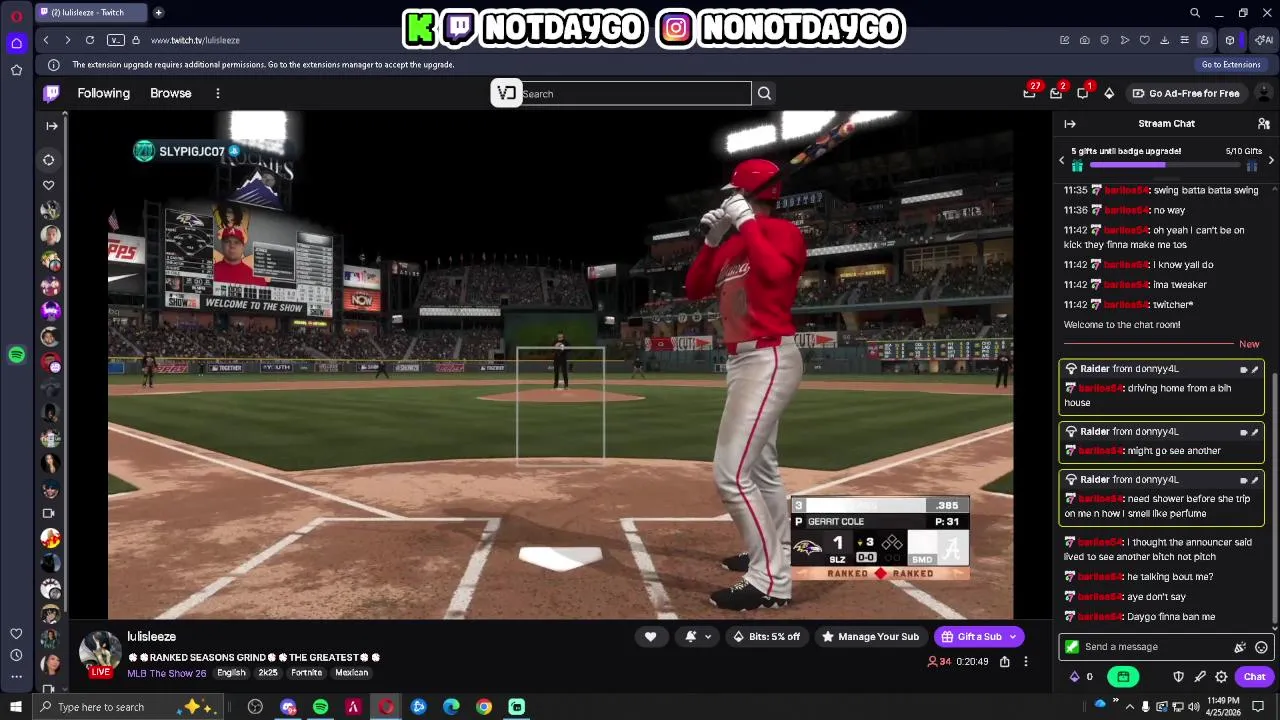The width and height of the screenshot is (1280, 720).
Task: Open the Twitch home logo
Action: [51, 93]
